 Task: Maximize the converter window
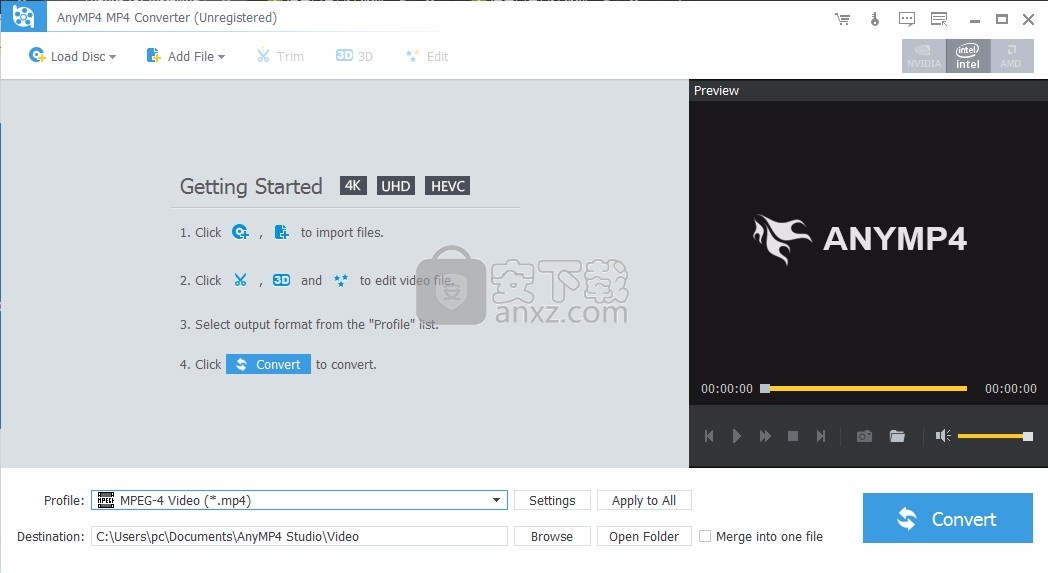[1002, 19]
